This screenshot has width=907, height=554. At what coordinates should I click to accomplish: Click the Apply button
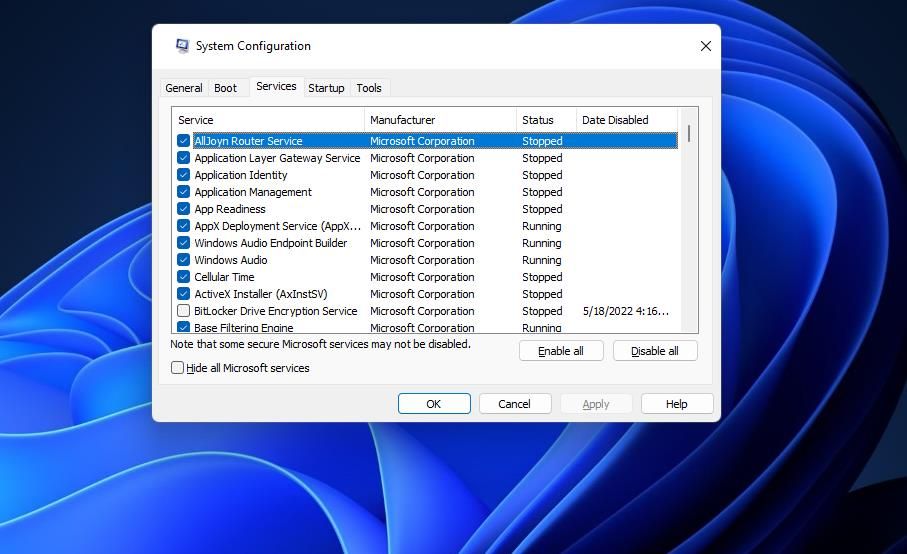[596, 404]
